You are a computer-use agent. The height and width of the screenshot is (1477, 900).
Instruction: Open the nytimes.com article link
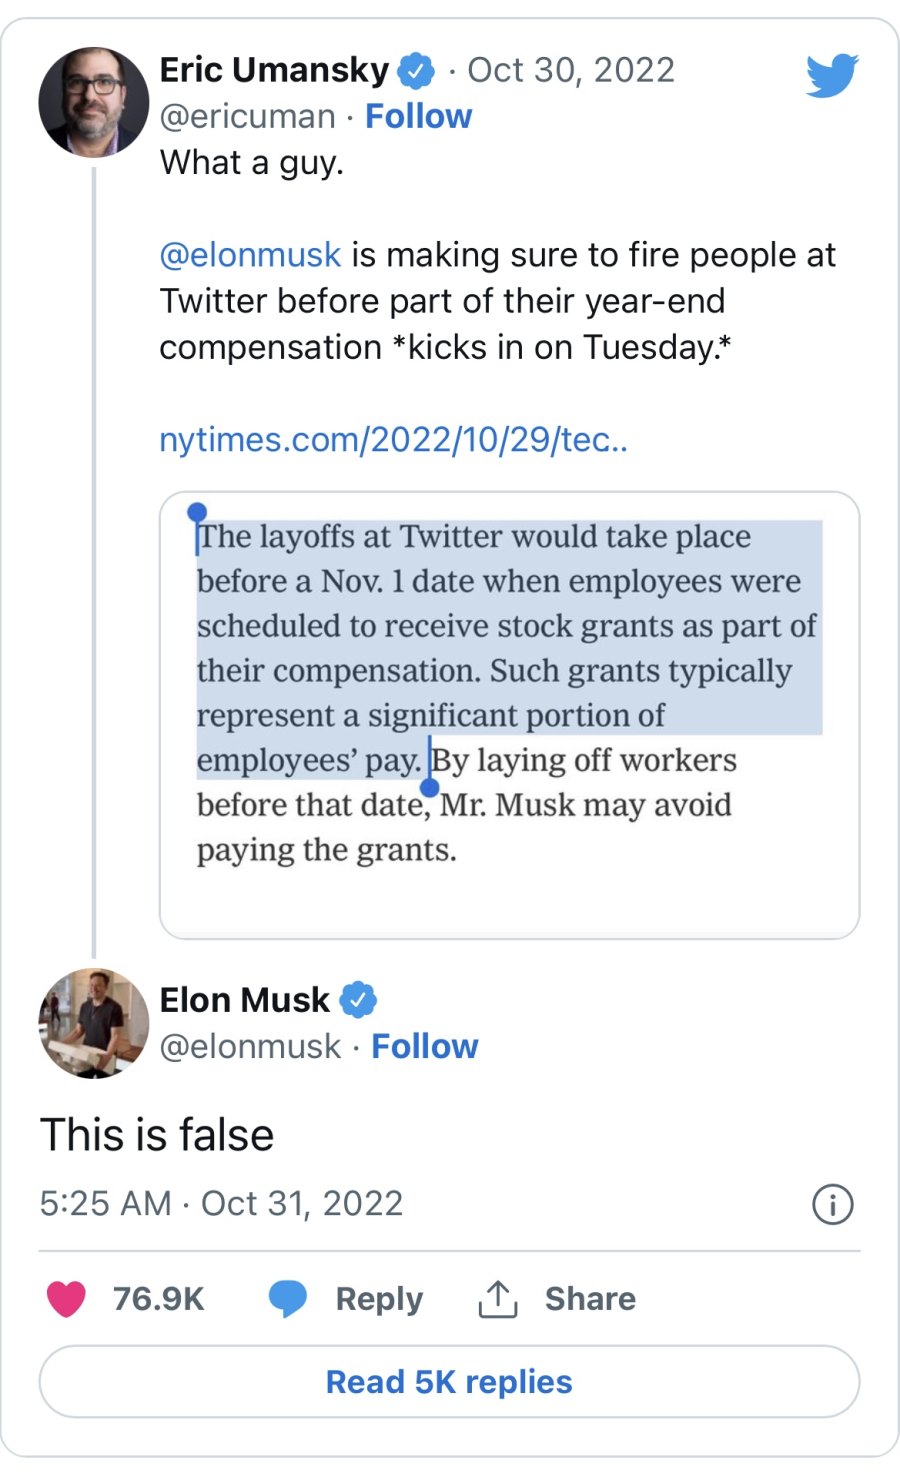coord(393,439)
